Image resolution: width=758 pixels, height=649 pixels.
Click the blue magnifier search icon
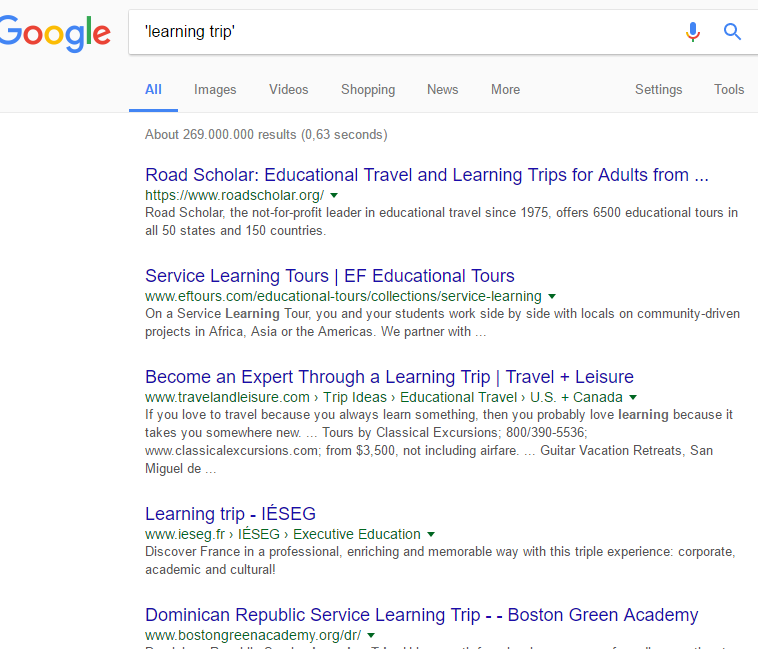(x=732, y=32)
